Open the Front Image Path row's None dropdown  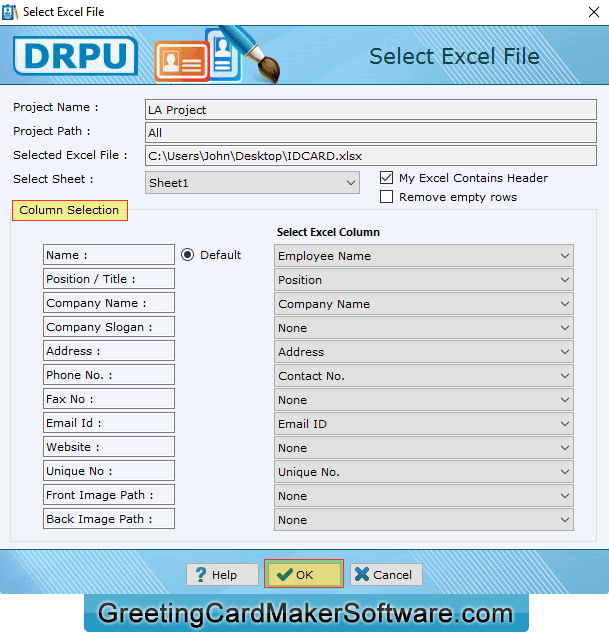(x=424, y=495)
